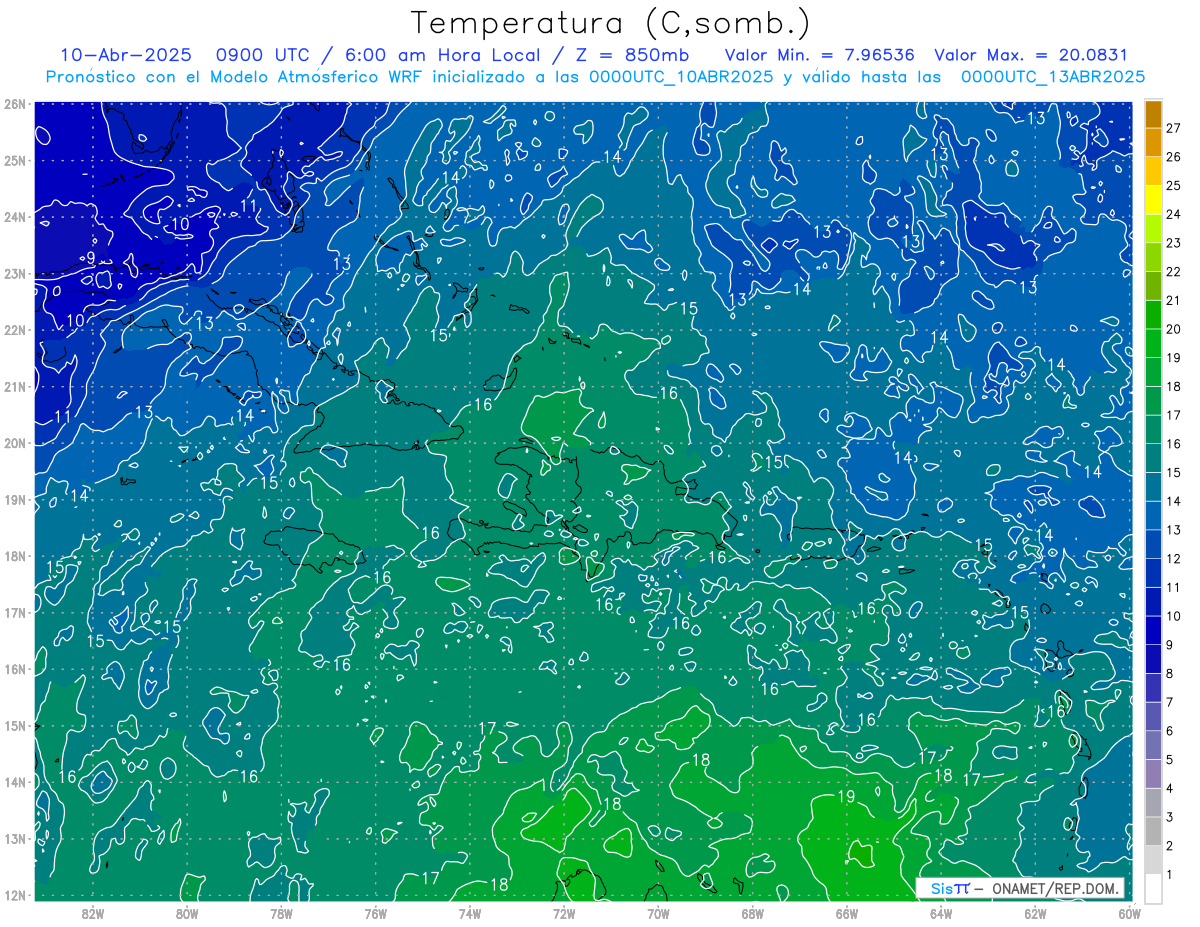Click latitude axis label '16N'
The height and width of the screenshot is (927, 1200).
click(14, 669)
